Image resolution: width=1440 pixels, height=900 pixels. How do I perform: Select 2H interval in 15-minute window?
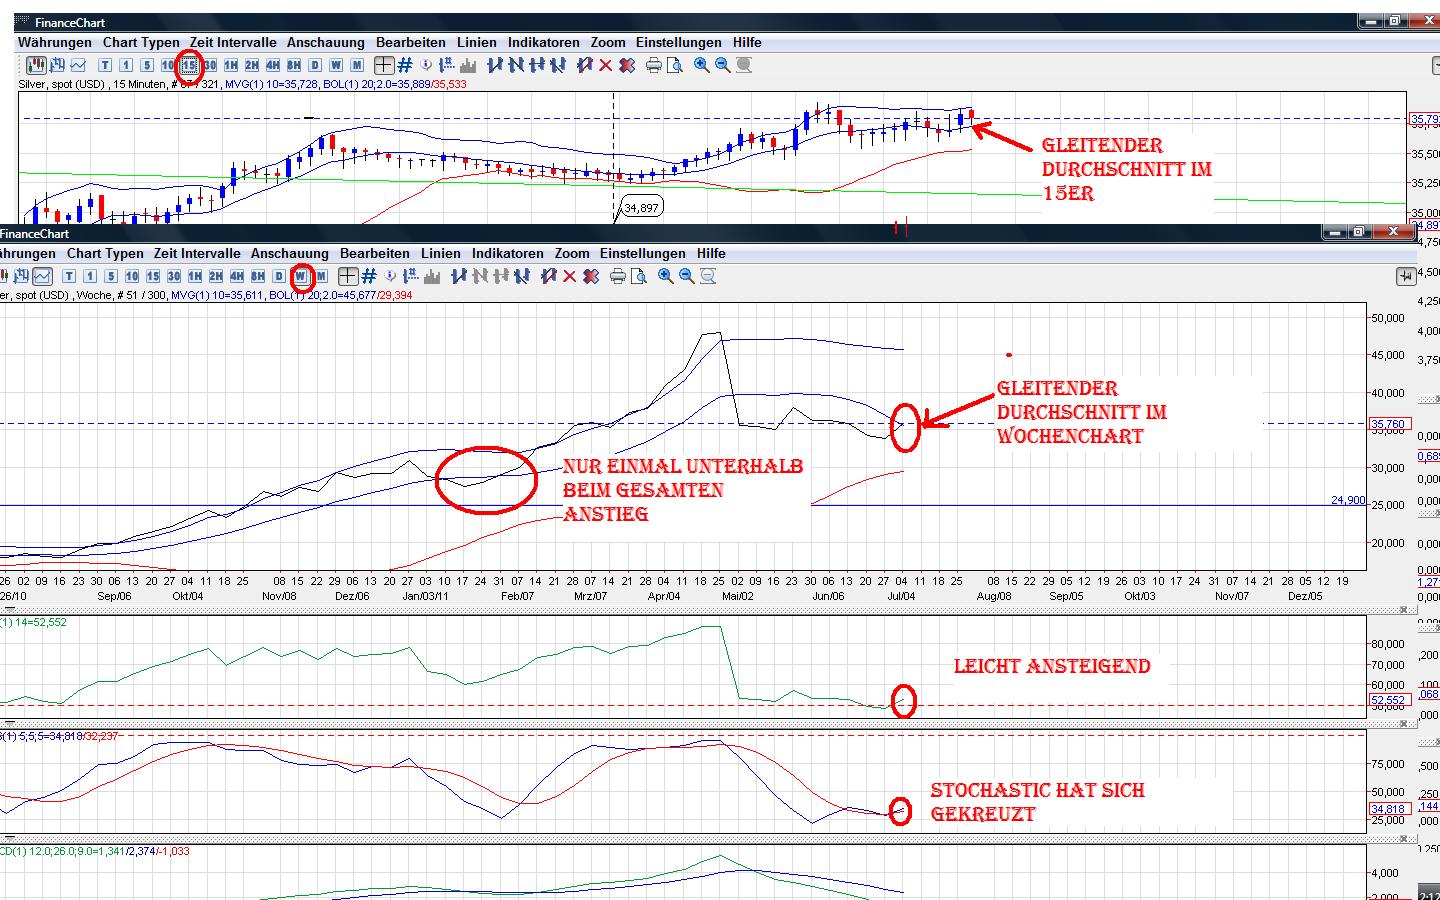pyautogui.click(x=252, y=65)
